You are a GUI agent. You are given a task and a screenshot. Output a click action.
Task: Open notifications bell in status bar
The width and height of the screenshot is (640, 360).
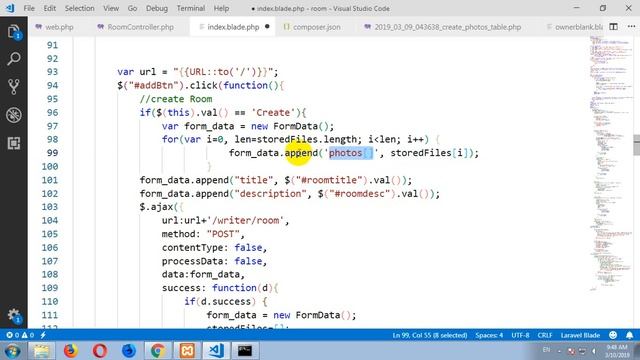coord(629,335)
